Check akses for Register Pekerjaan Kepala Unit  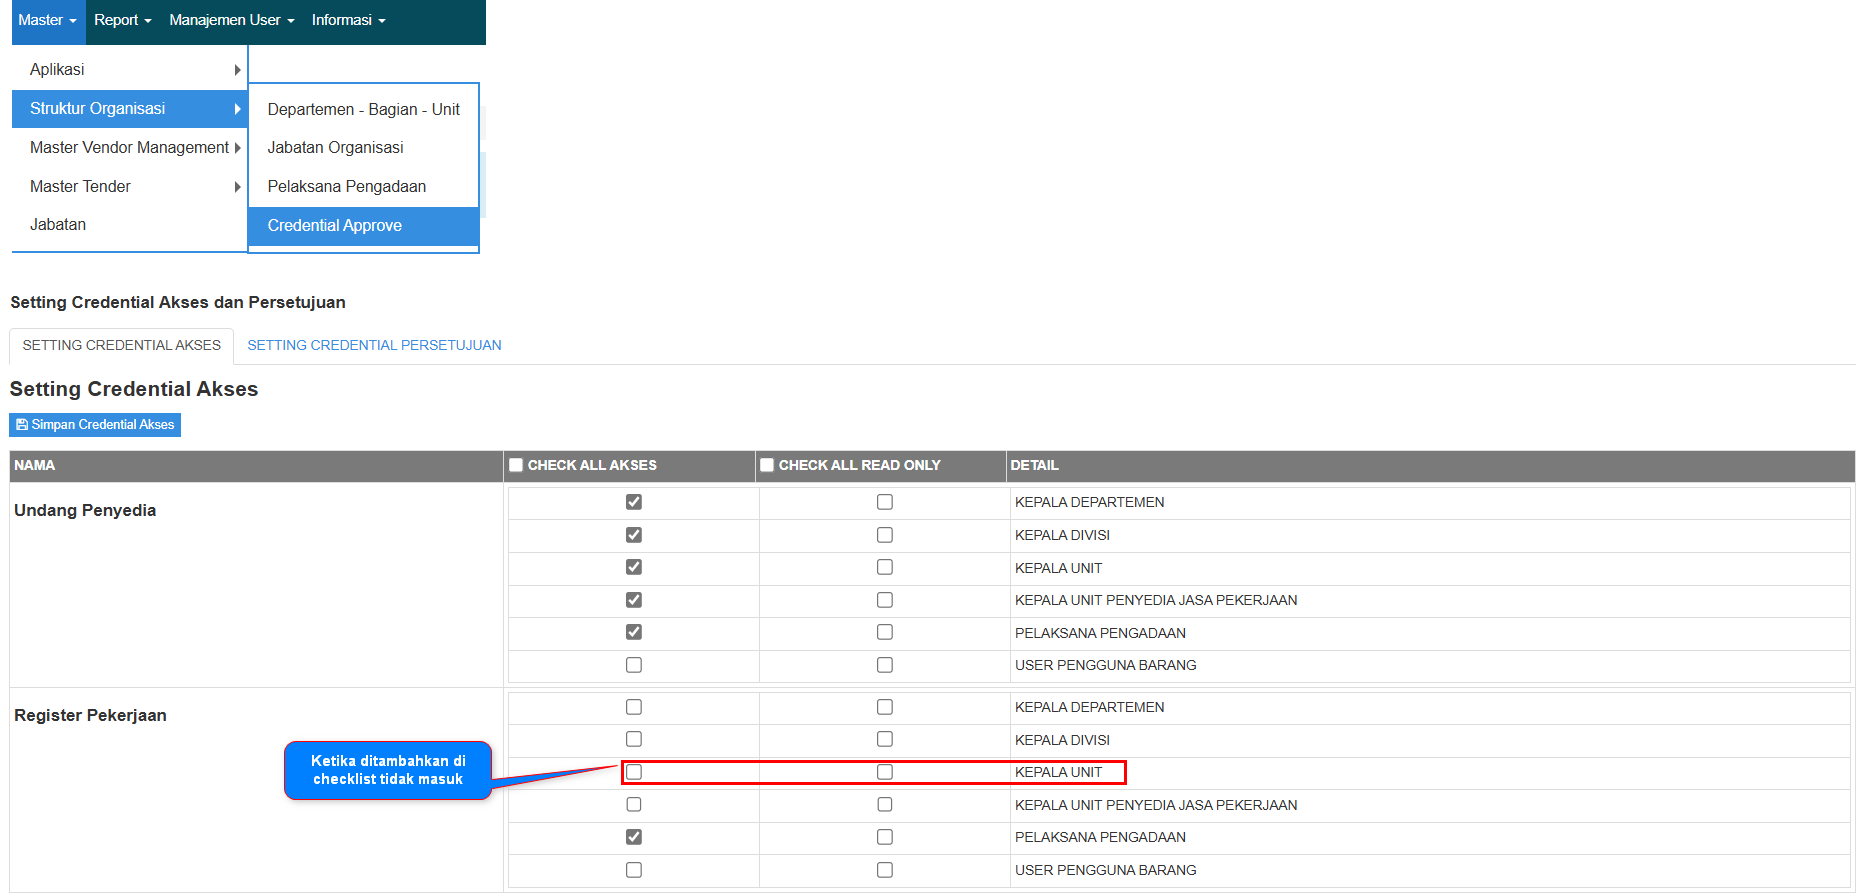(634, 772)
